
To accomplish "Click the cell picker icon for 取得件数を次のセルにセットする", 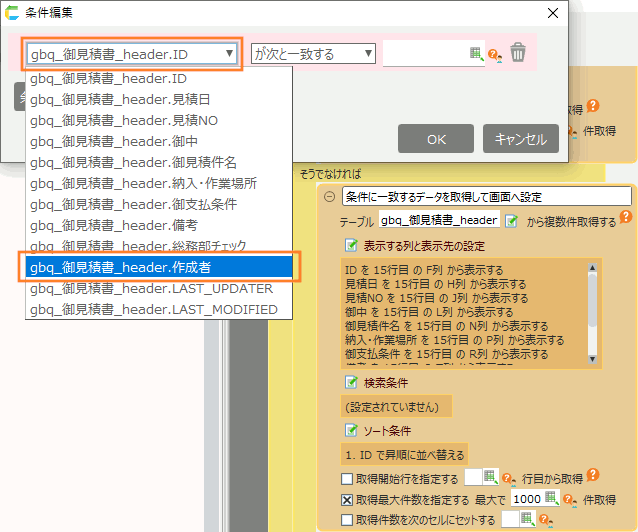I will coord(527,518).
